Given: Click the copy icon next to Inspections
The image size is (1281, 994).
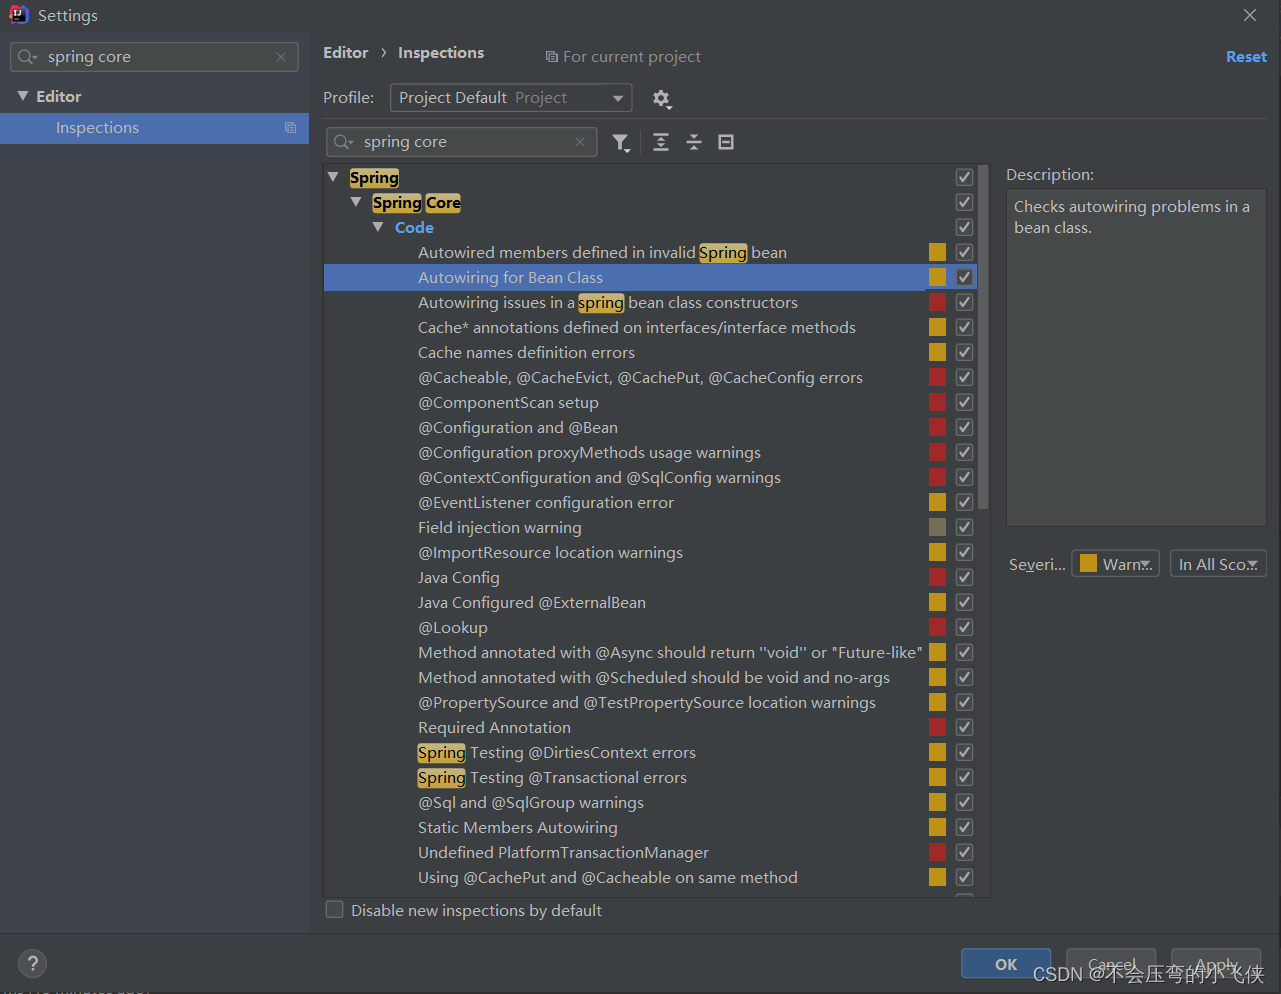Looking at the screenshot, I should tap(290, 128).
